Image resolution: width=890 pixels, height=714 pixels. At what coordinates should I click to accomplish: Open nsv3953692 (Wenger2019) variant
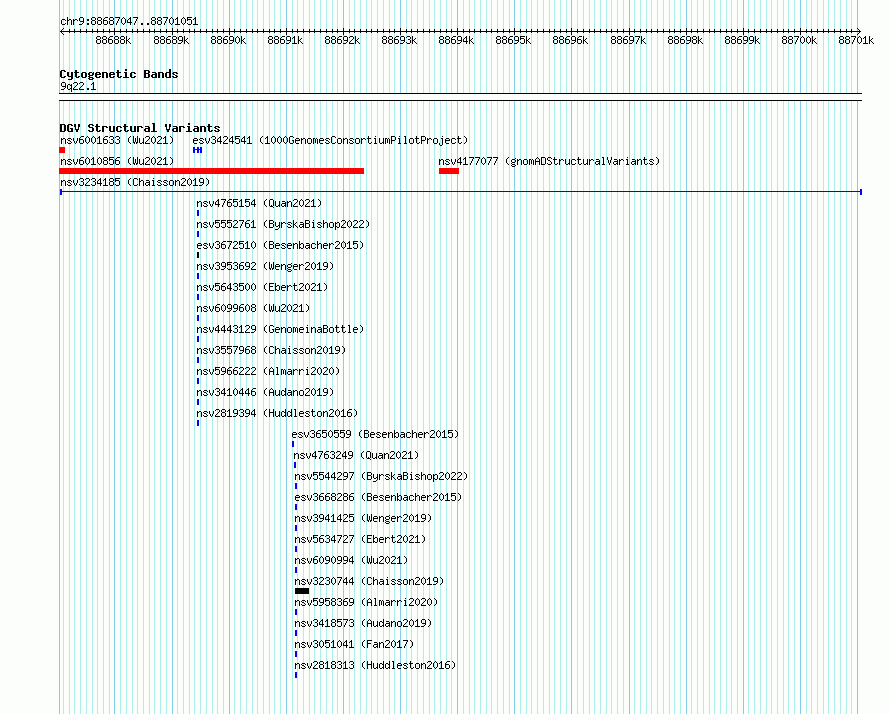[265, 266]
